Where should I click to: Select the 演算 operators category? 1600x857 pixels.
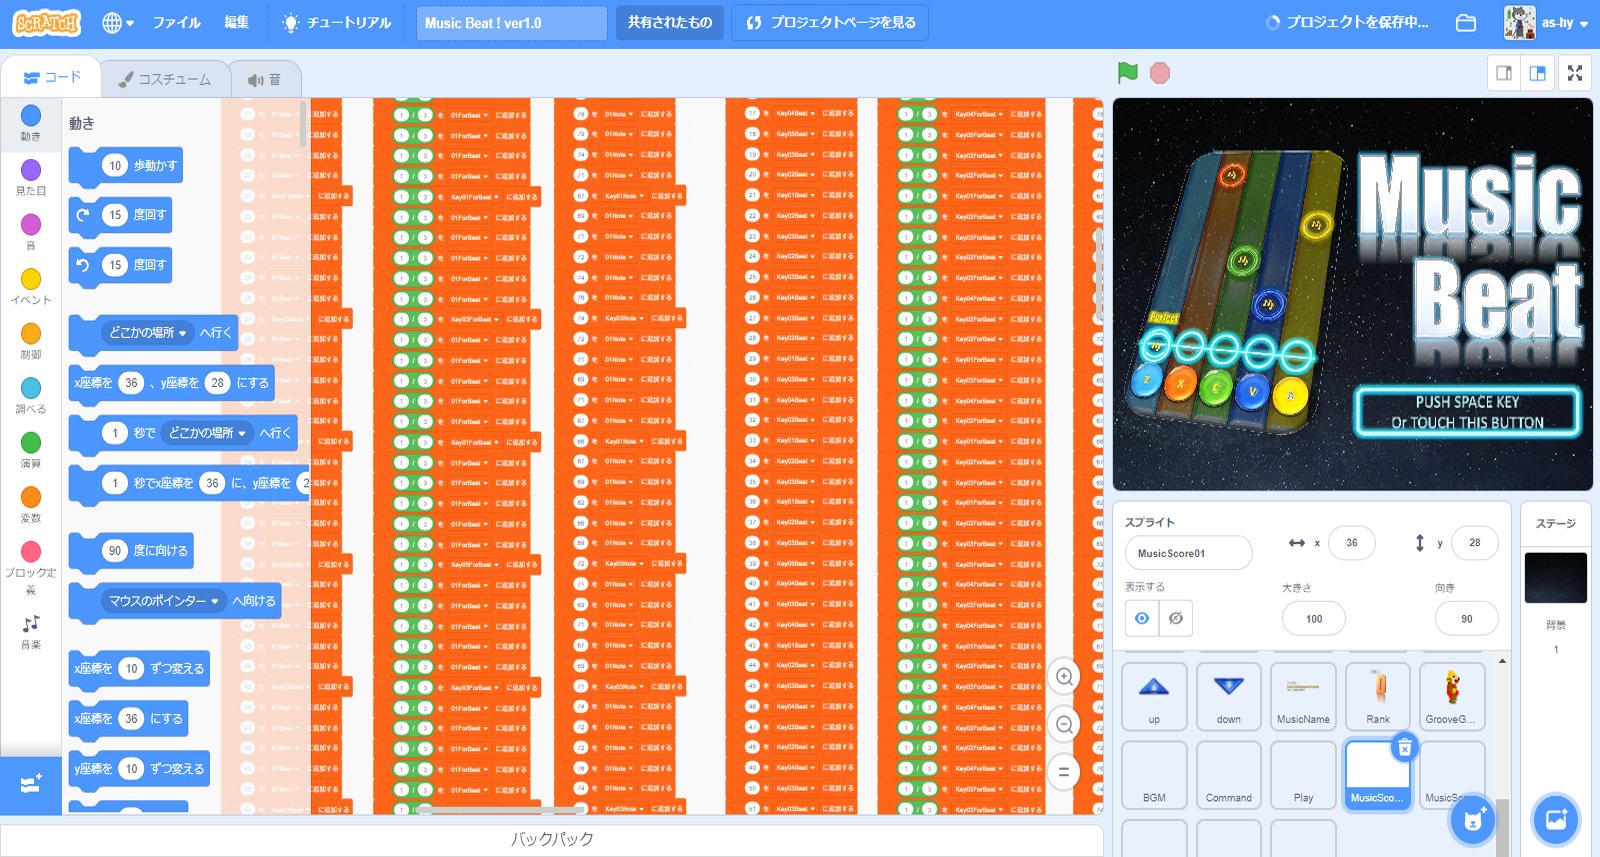[31, 450]
